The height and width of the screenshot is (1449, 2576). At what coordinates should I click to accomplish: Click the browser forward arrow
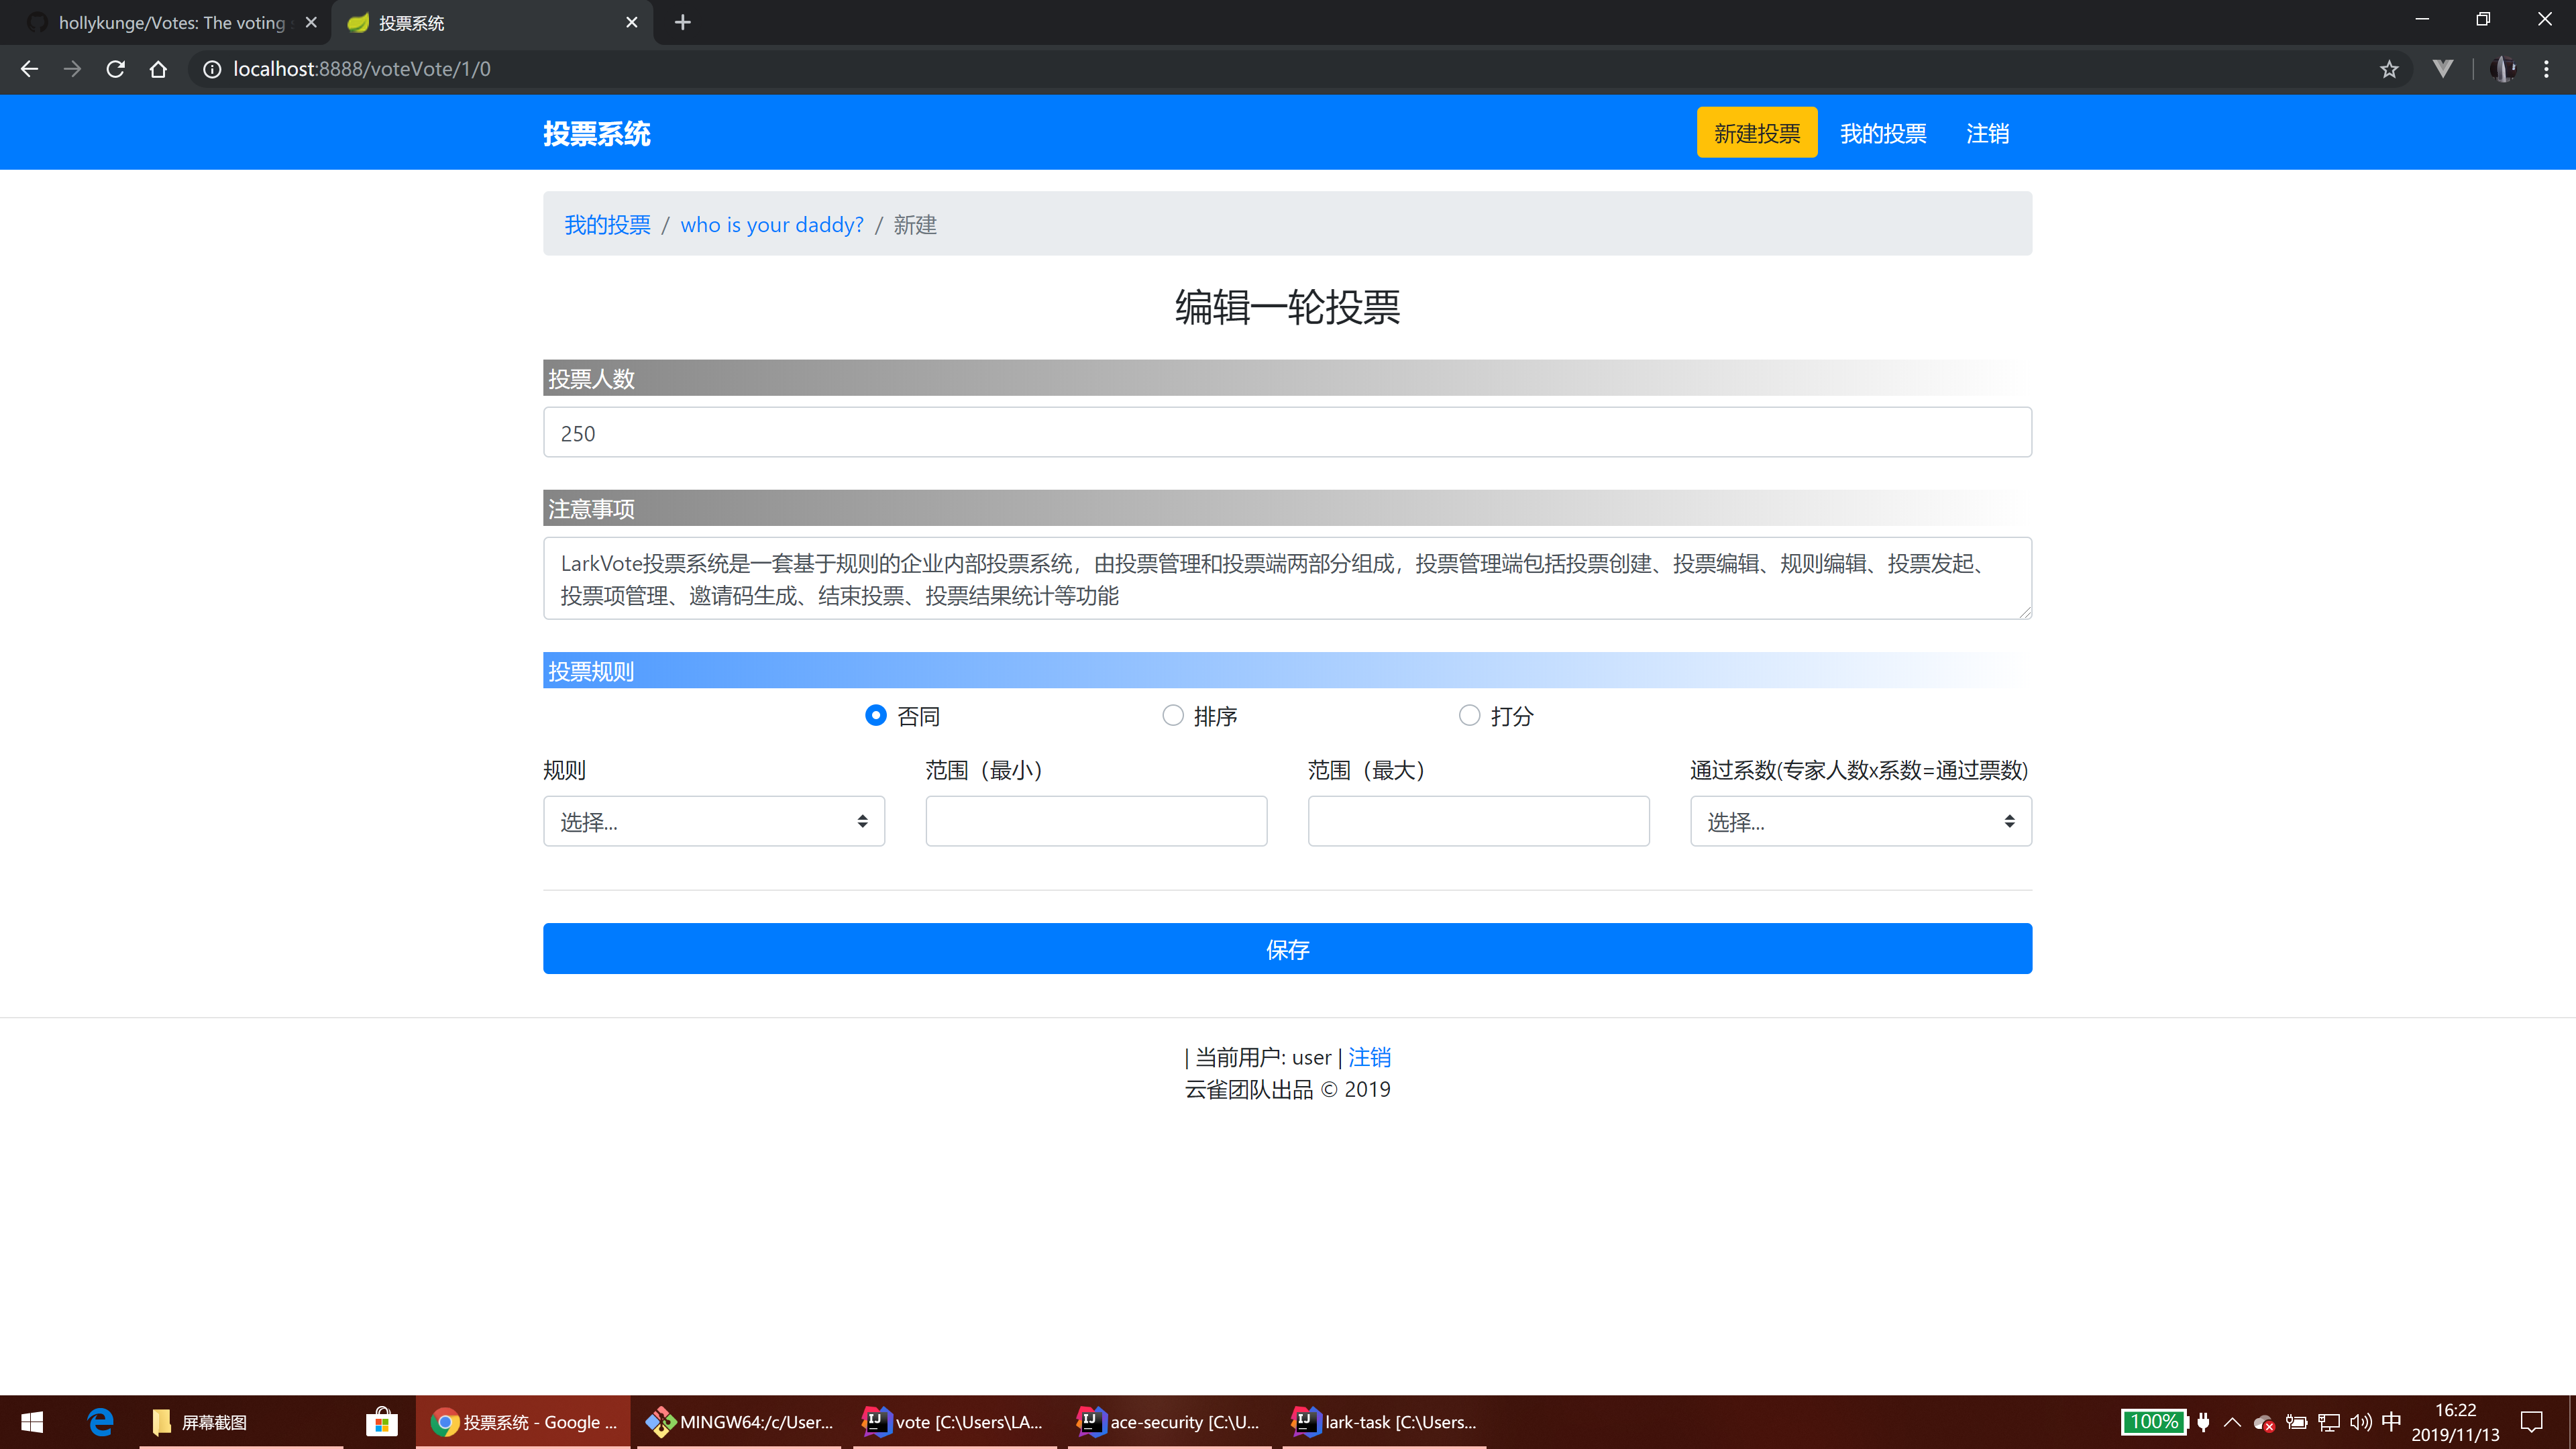(72, 69)
